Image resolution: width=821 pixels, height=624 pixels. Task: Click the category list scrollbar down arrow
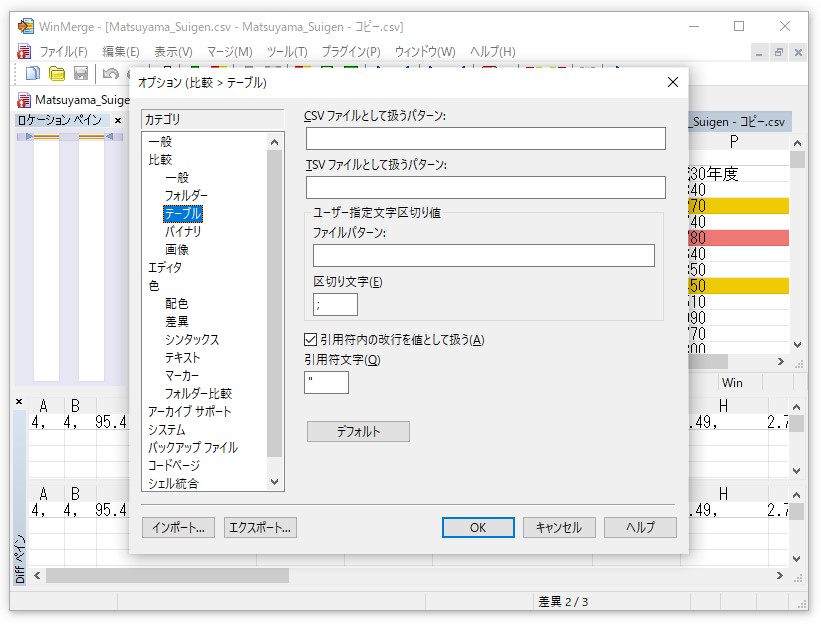(274, 481)
